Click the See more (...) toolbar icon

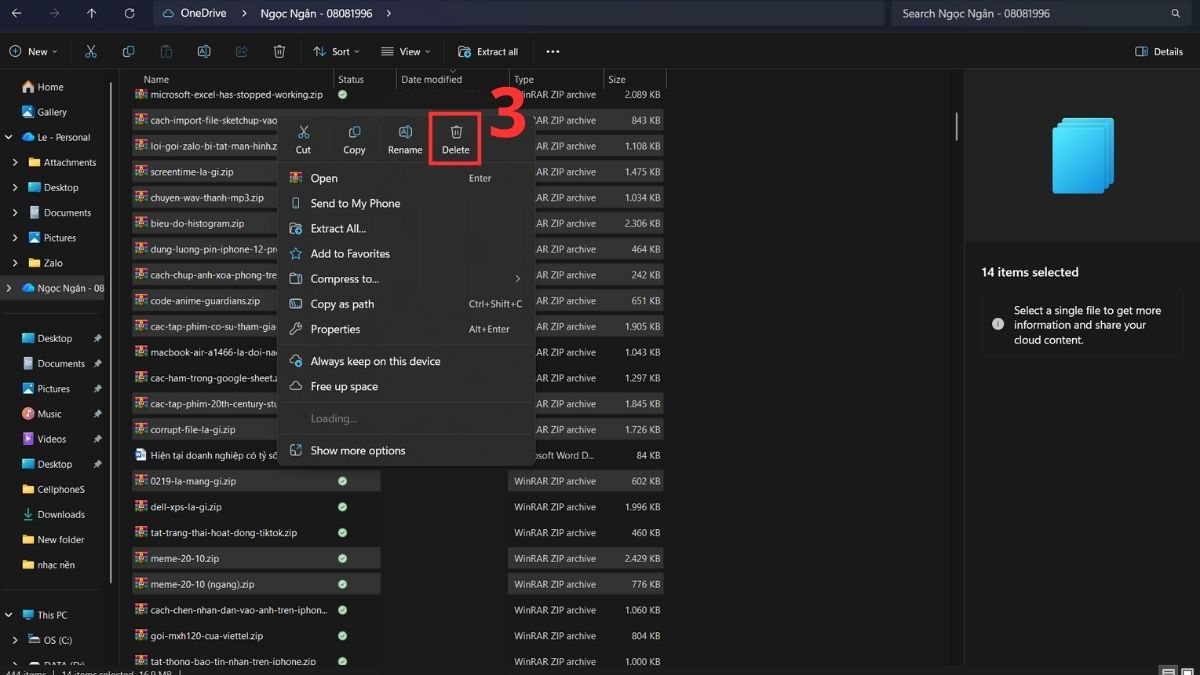coord(552,51)
